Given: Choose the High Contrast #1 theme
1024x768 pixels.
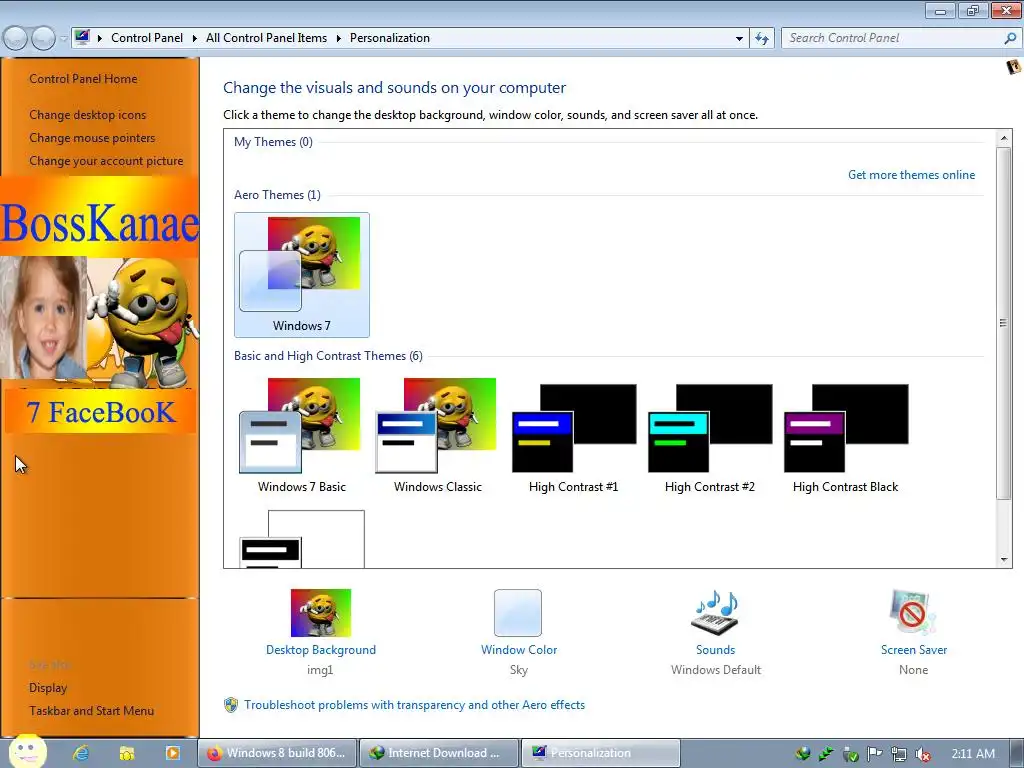Looking at the screenshot, I should (x=573, y=436).
